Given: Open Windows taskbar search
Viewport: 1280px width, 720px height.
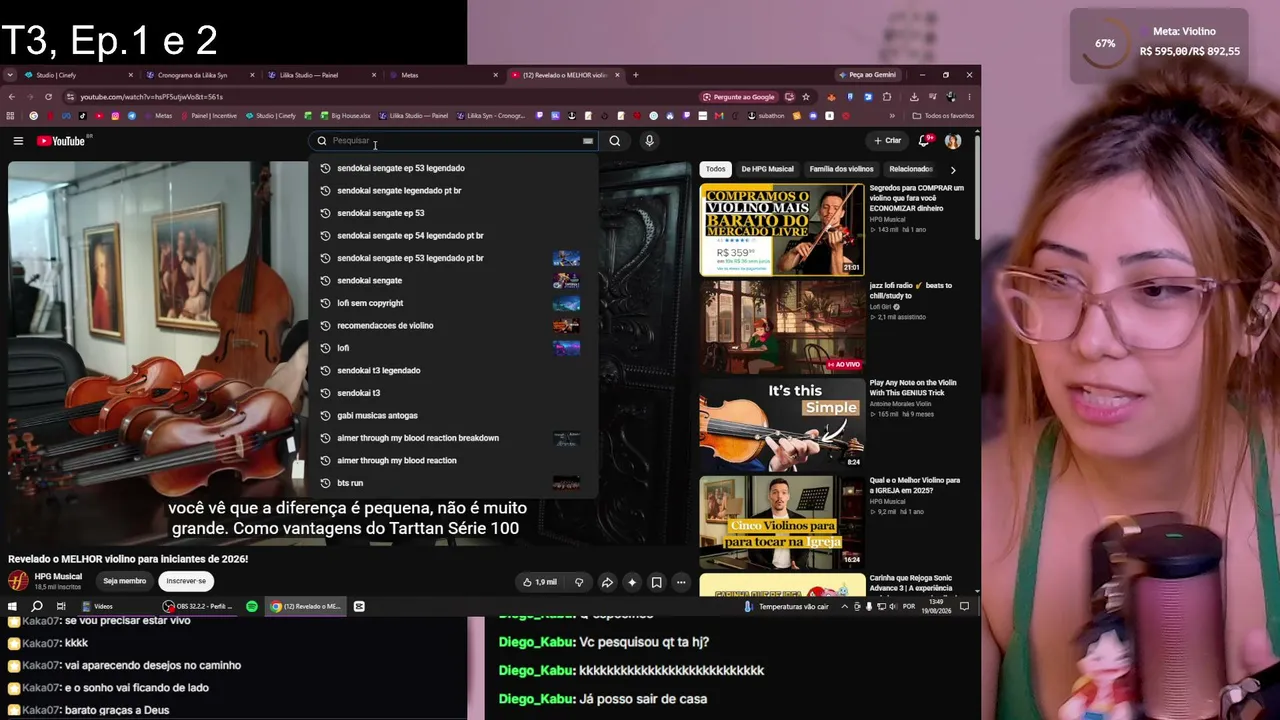Looking at the screenshot, I should point(37,606).
